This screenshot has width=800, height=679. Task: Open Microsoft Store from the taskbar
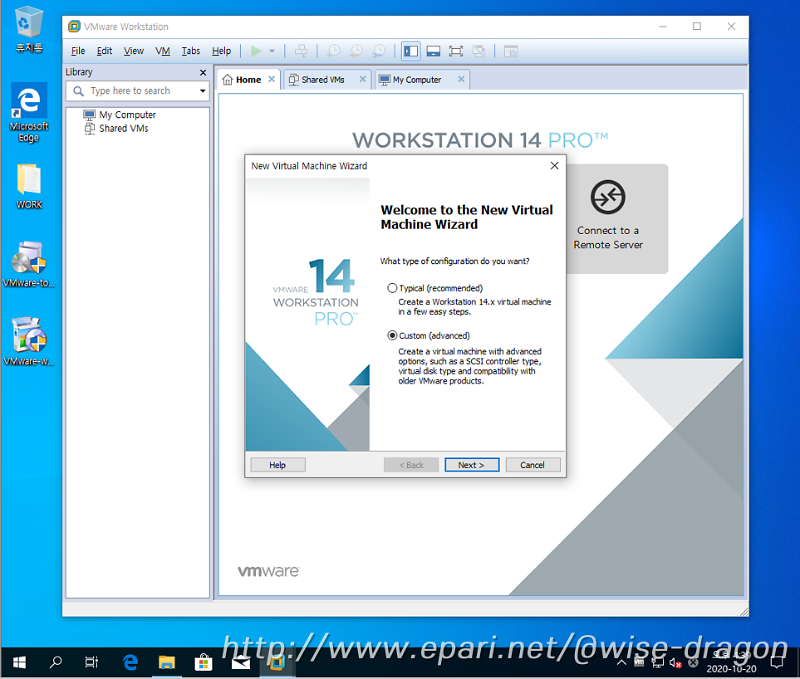click(x=203, y=662)
